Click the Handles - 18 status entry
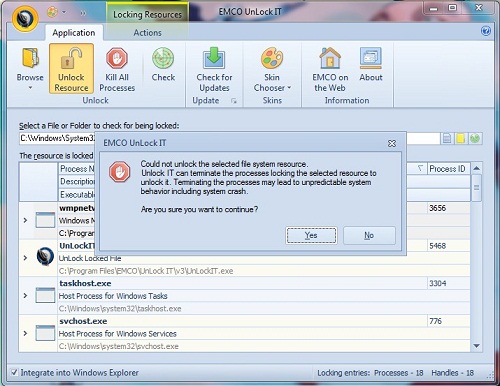 452,373
